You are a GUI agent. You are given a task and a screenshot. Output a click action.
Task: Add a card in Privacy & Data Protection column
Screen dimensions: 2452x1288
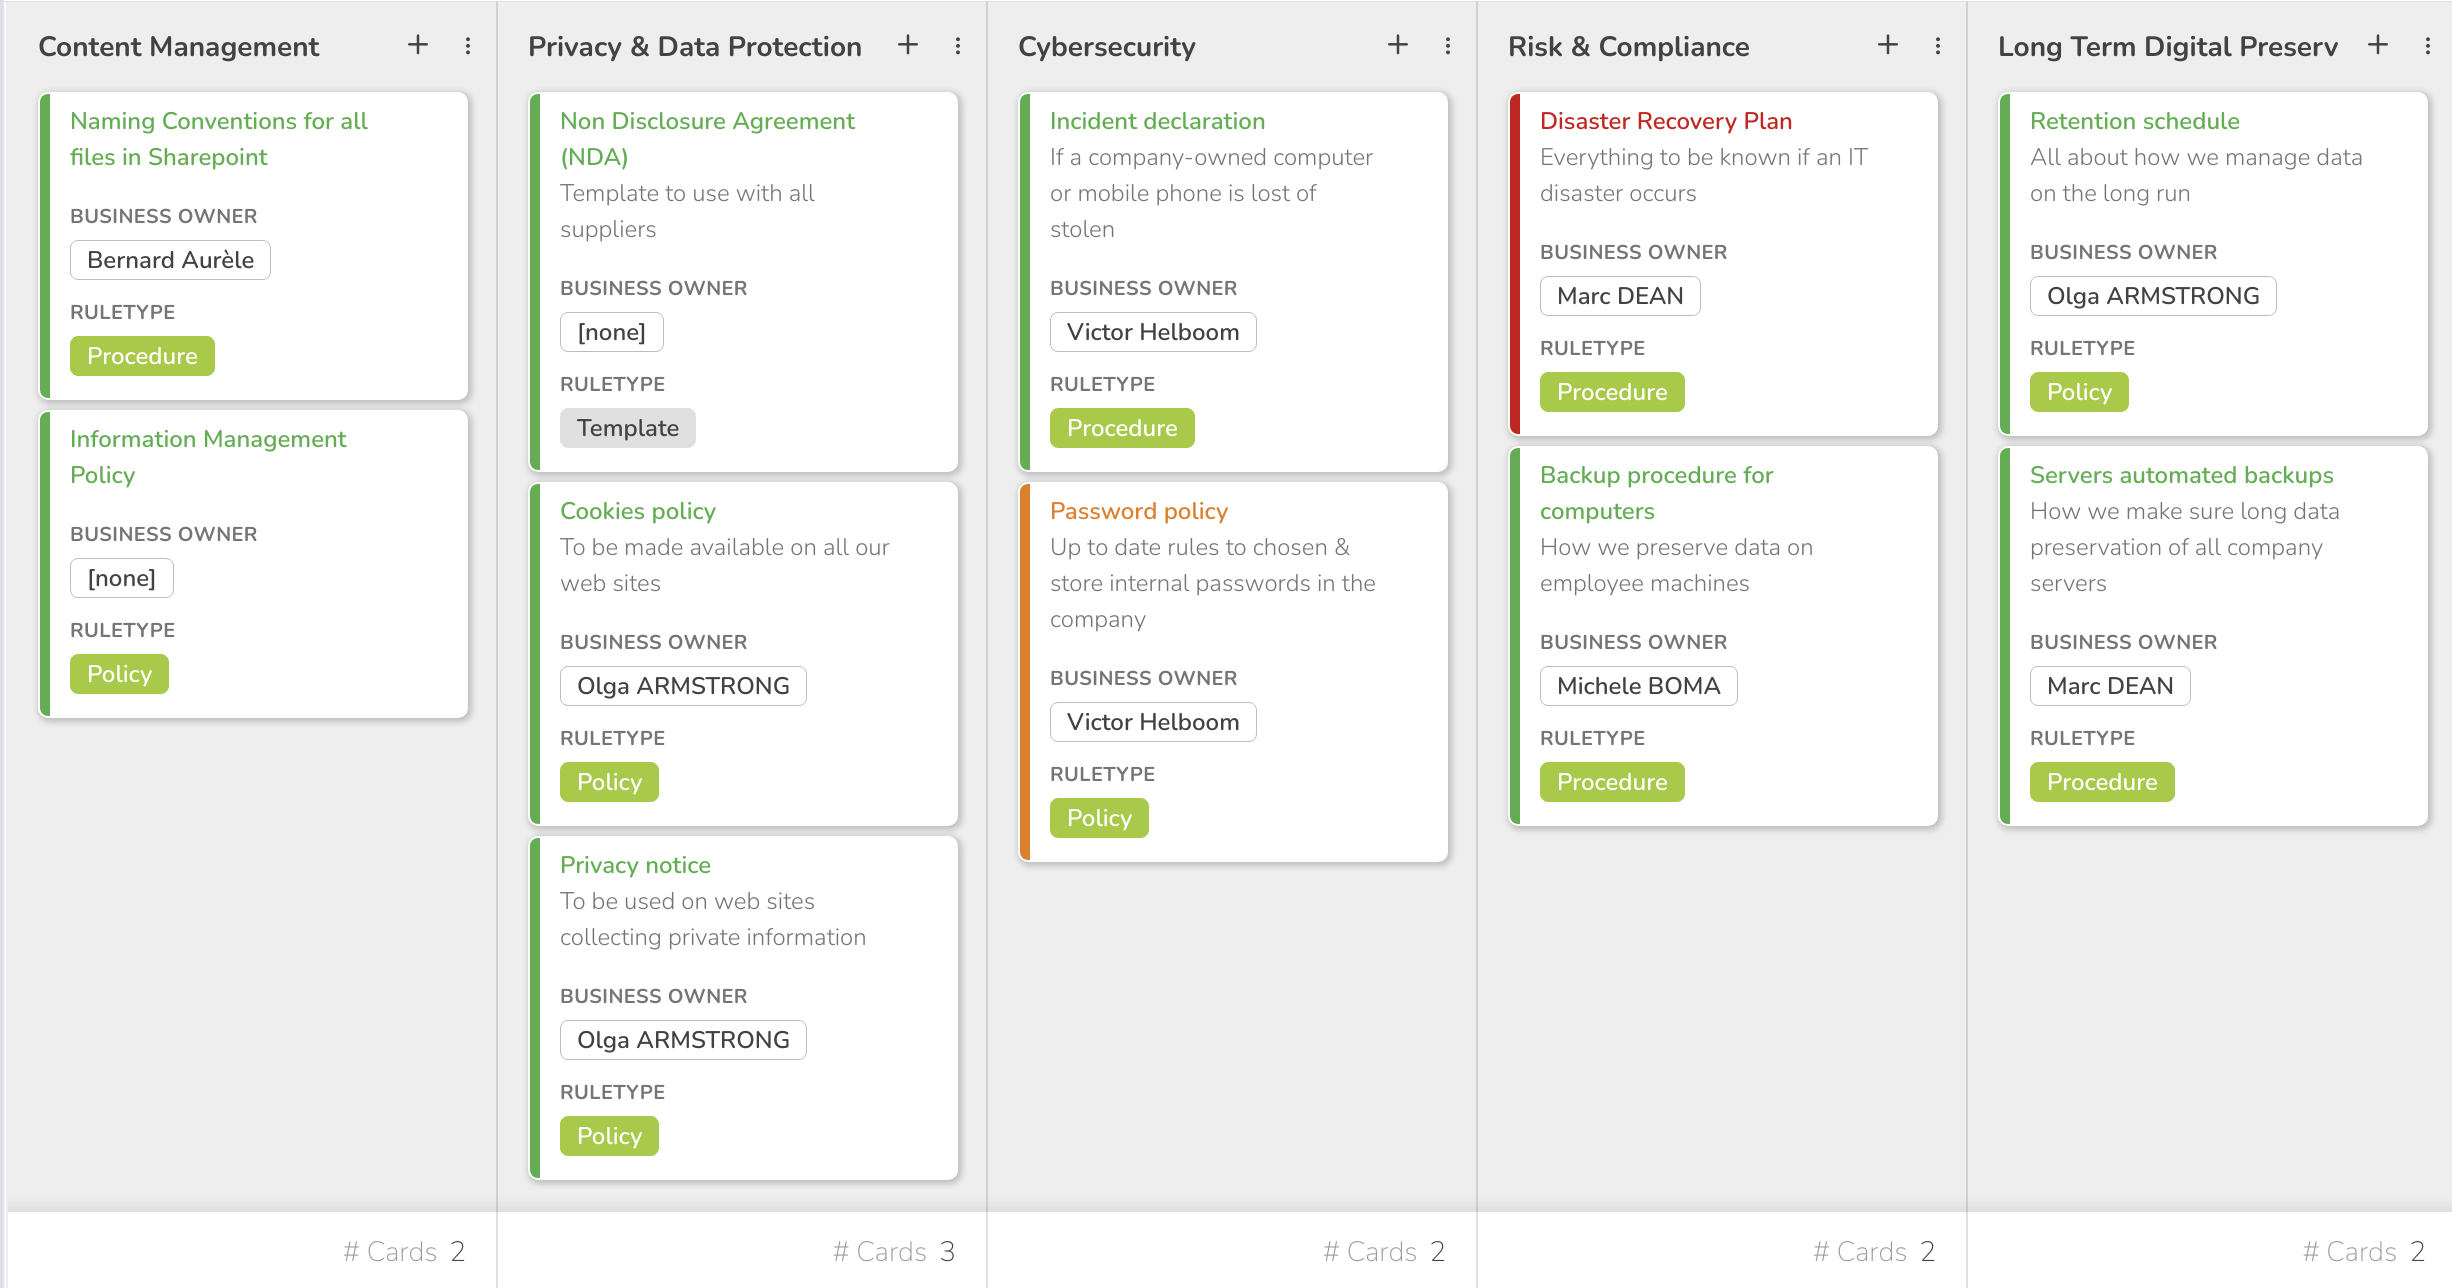(x=907, y=45)
